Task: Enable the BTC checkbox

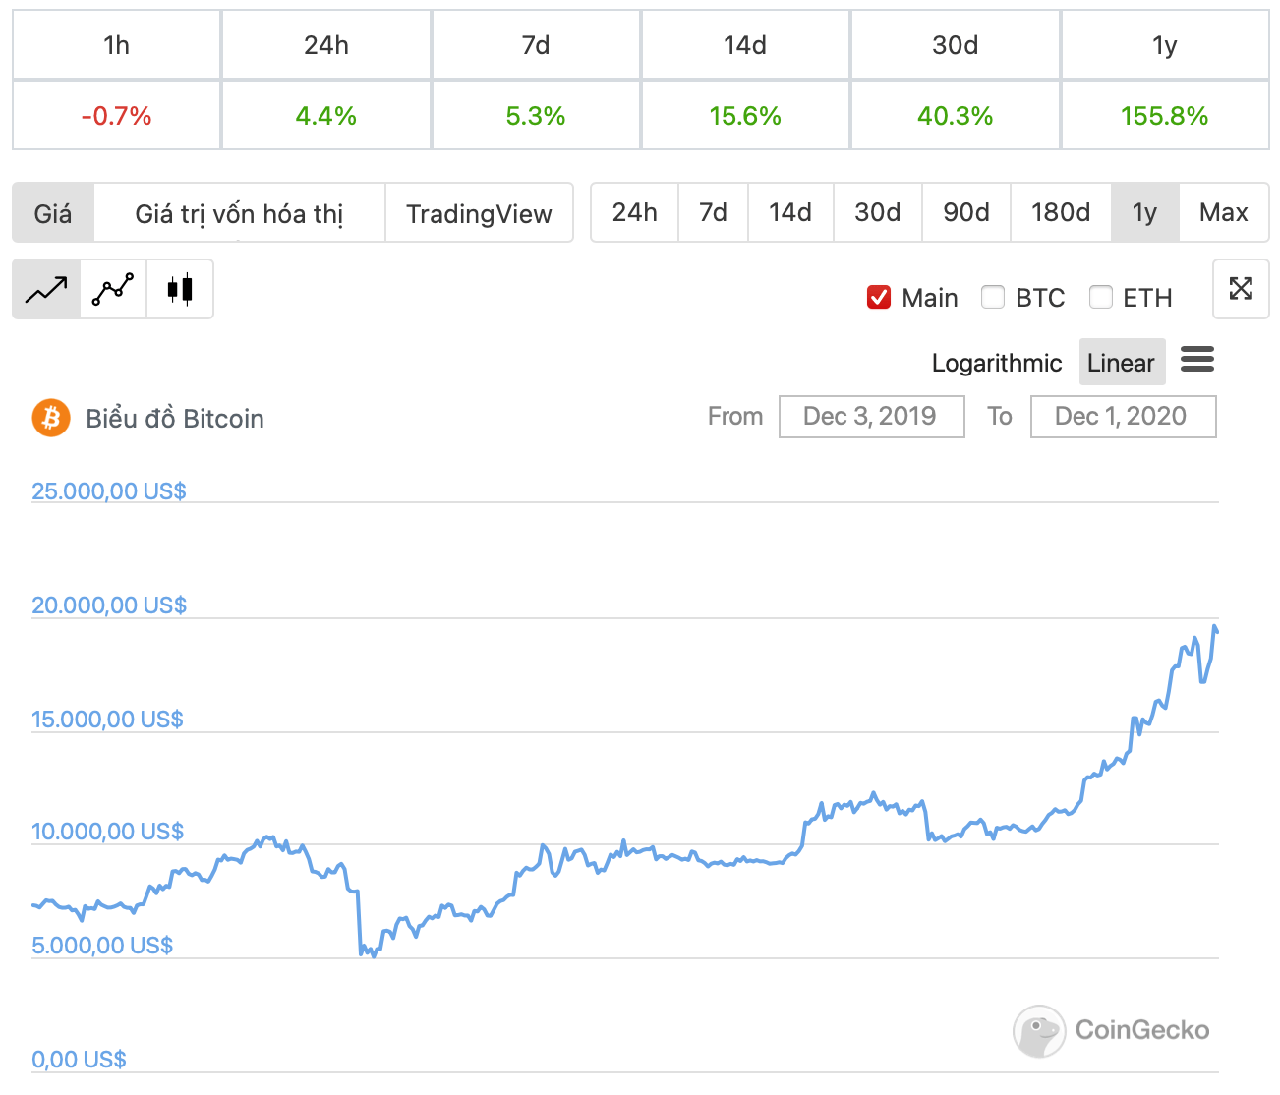Action: 993,297
